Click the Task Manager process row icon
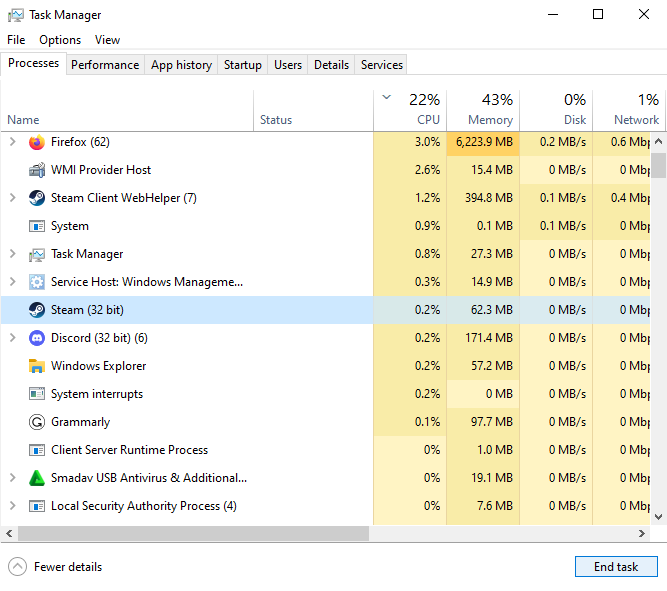The width and height of the screenshot is (667, 591). (37, 254)
